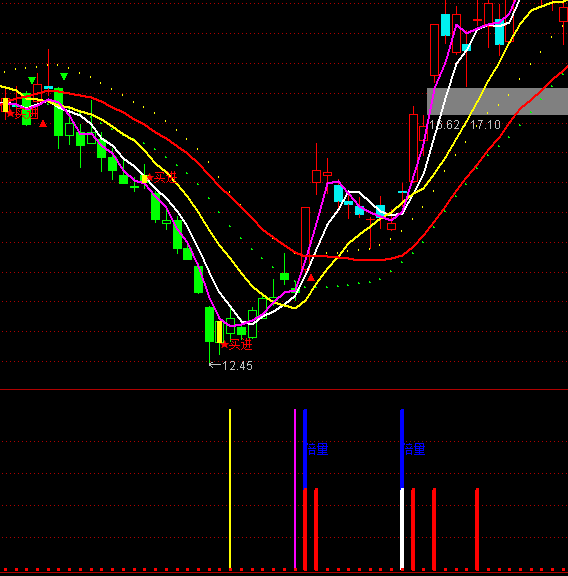The height and width of the screenshot is (576, 568).
Task: Select the tall cyan candle near the chart top
Action: 445,25
